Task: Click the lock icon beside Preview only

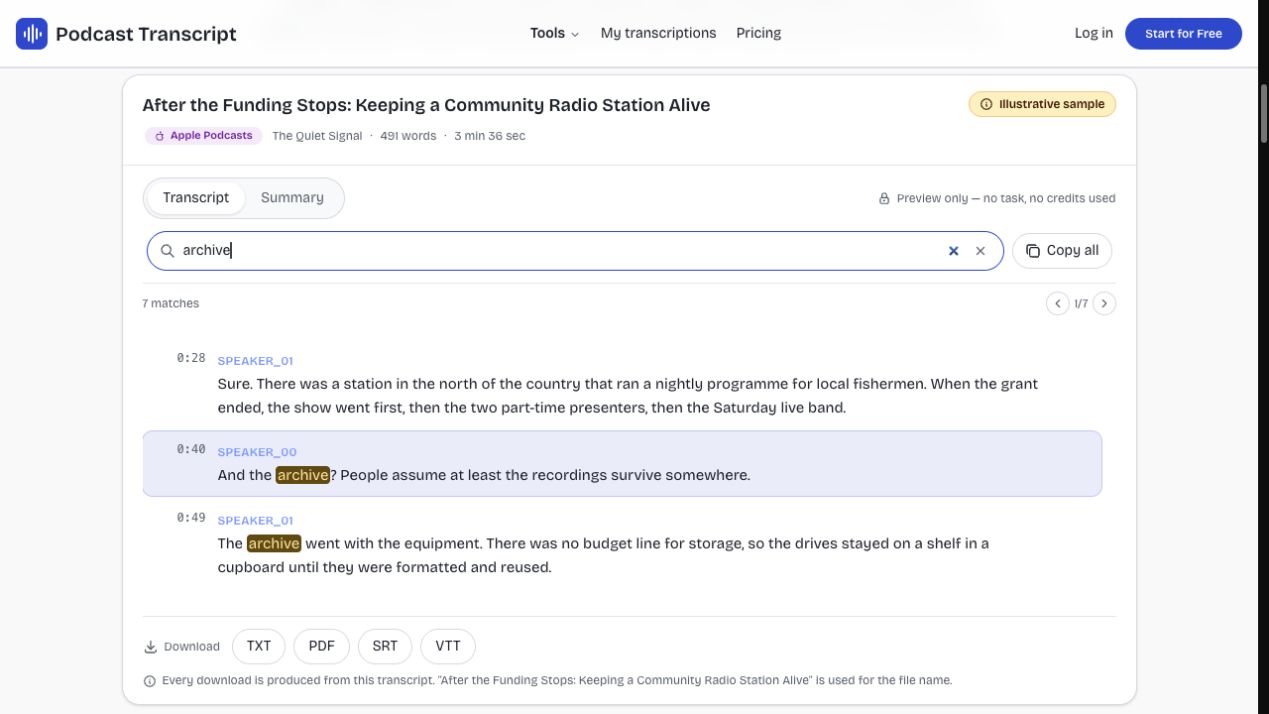Action: tap(884, 199)
